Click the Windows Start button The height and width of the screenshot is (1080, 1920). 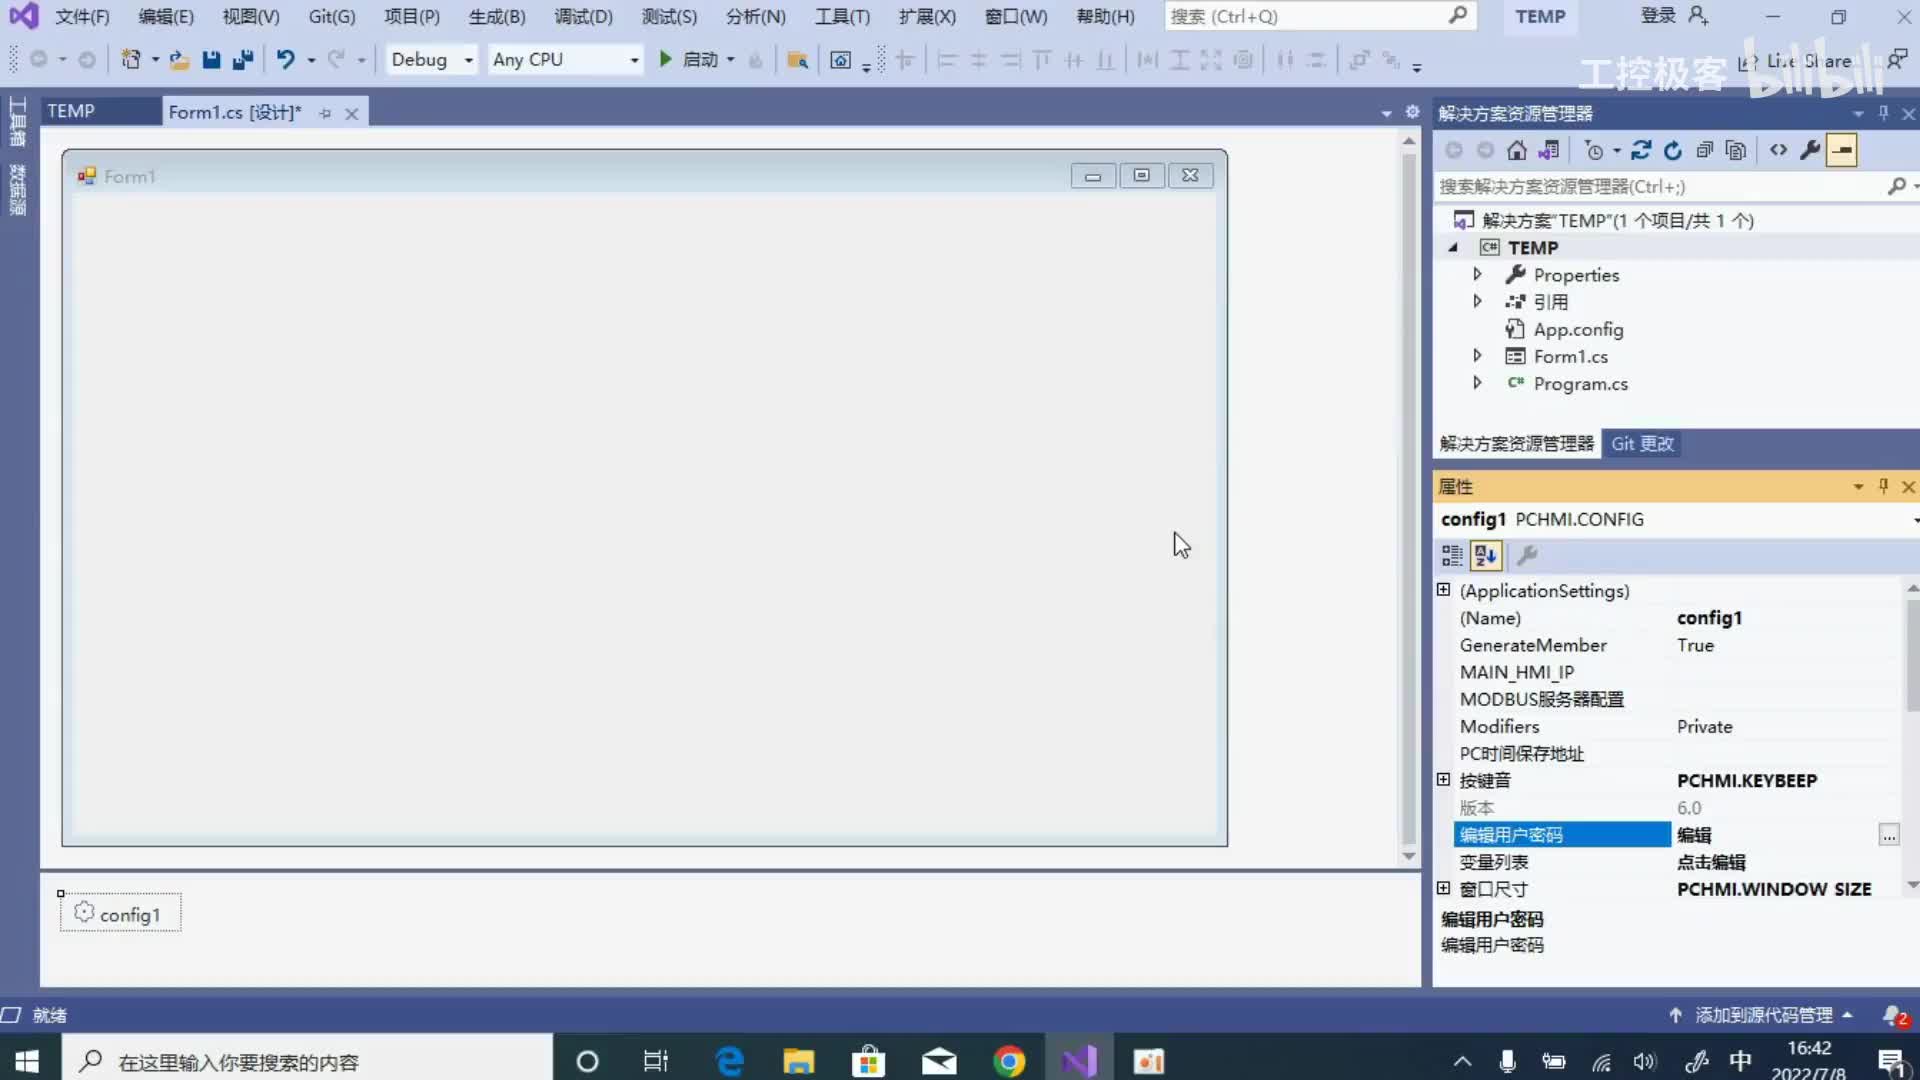[27, 1061]
